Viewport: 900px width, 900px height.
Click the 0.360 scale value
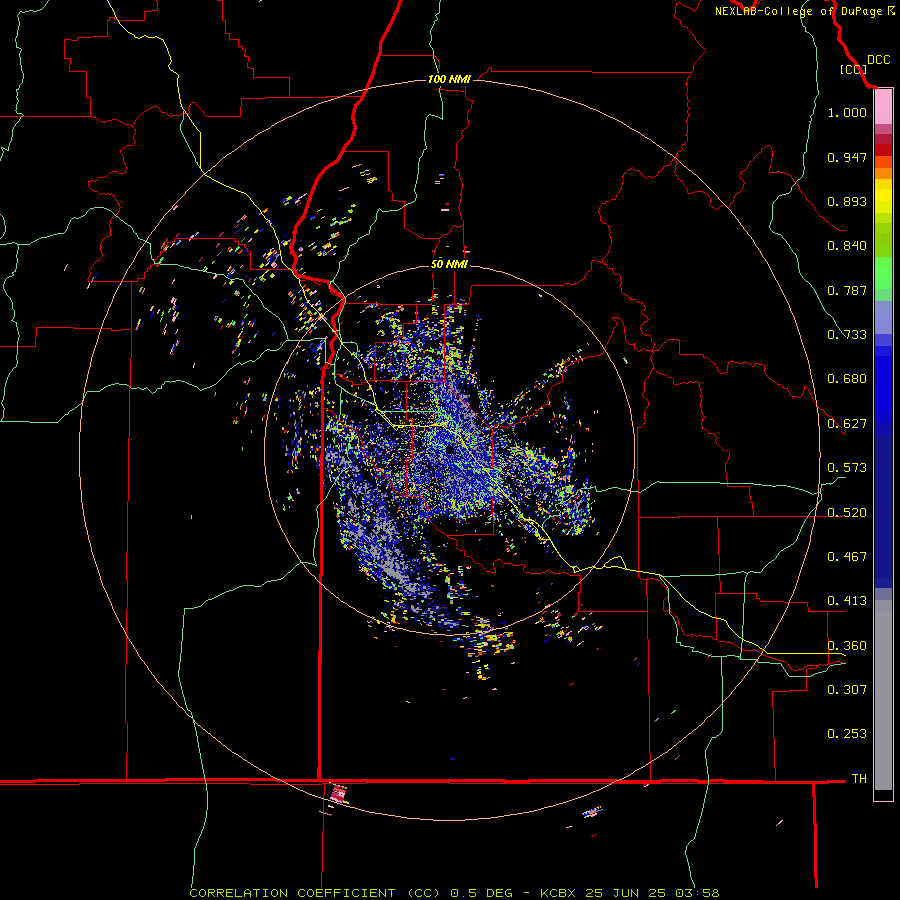point(847,645)
